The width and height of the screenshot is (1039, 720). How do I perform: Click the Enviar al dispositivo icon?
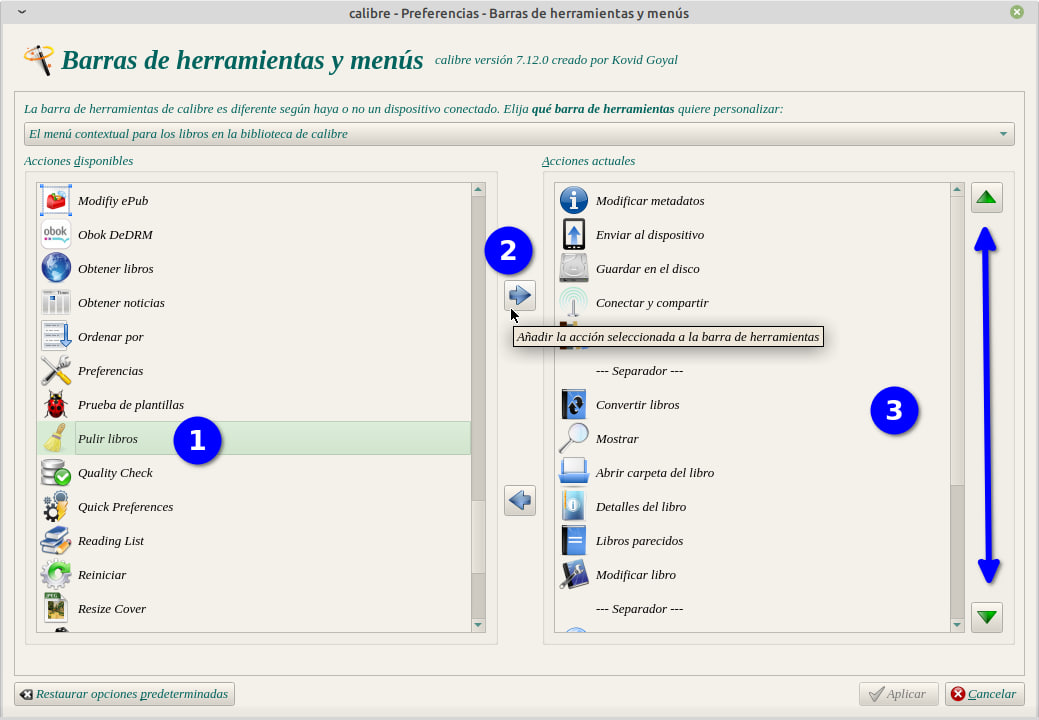[574, 234]
